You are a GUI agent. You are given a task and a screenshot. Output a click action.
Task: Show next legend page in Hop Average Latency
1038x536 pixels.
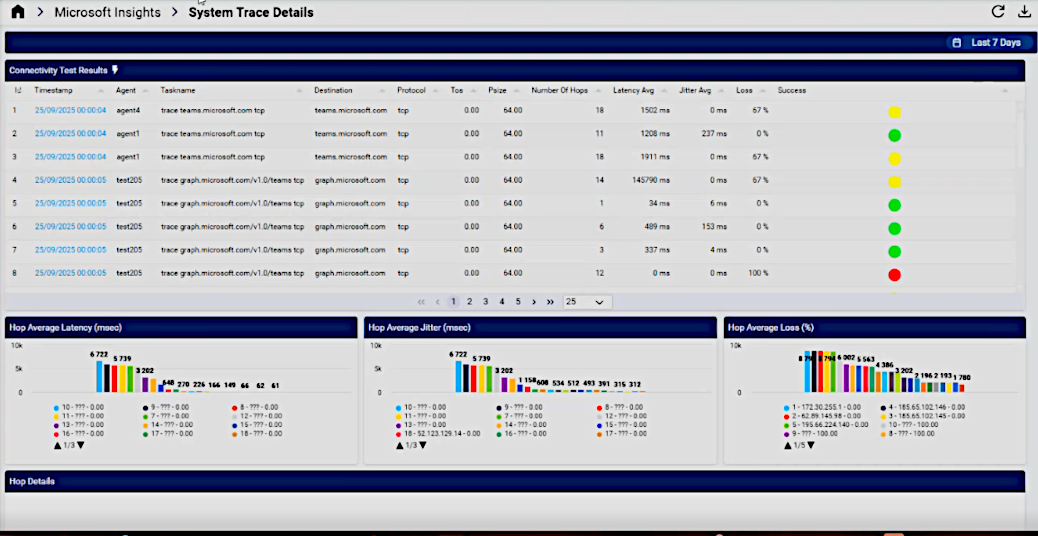click(x=81, y=445)
